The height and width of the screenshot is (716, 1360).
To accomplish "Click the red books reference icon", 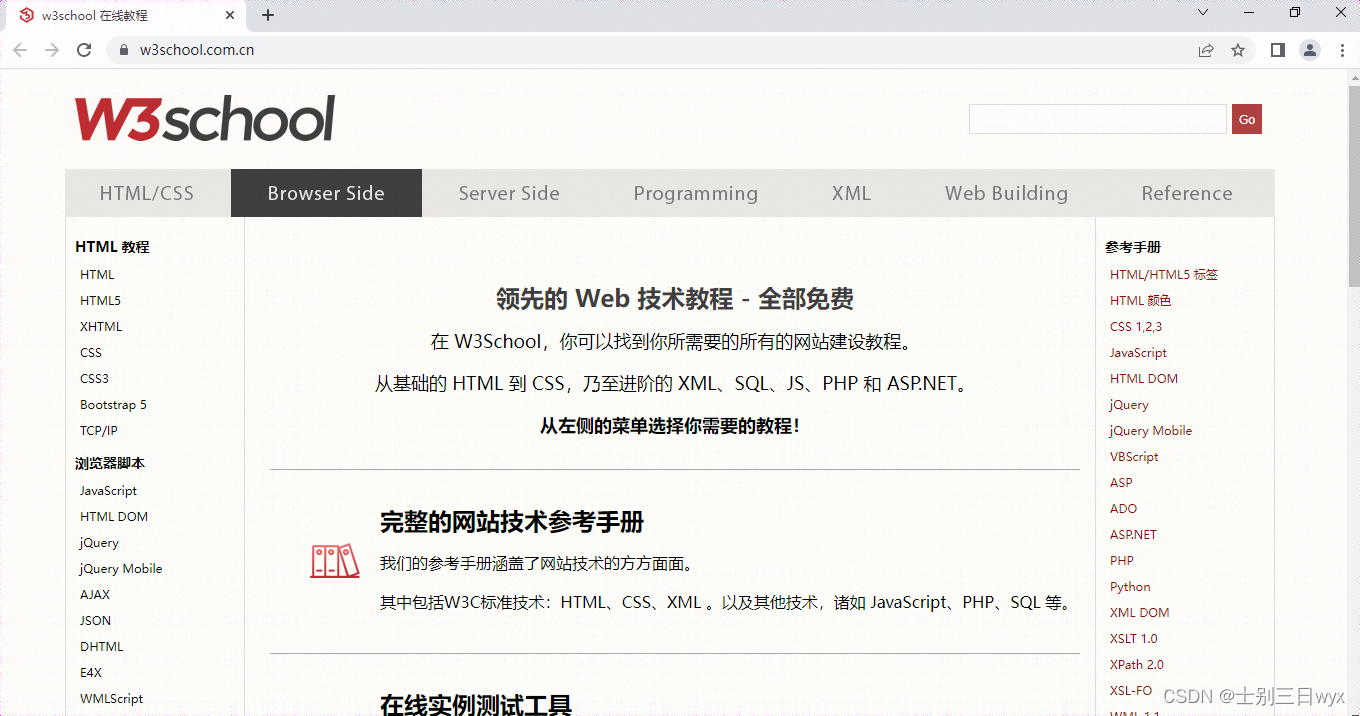I will point(334,561).
